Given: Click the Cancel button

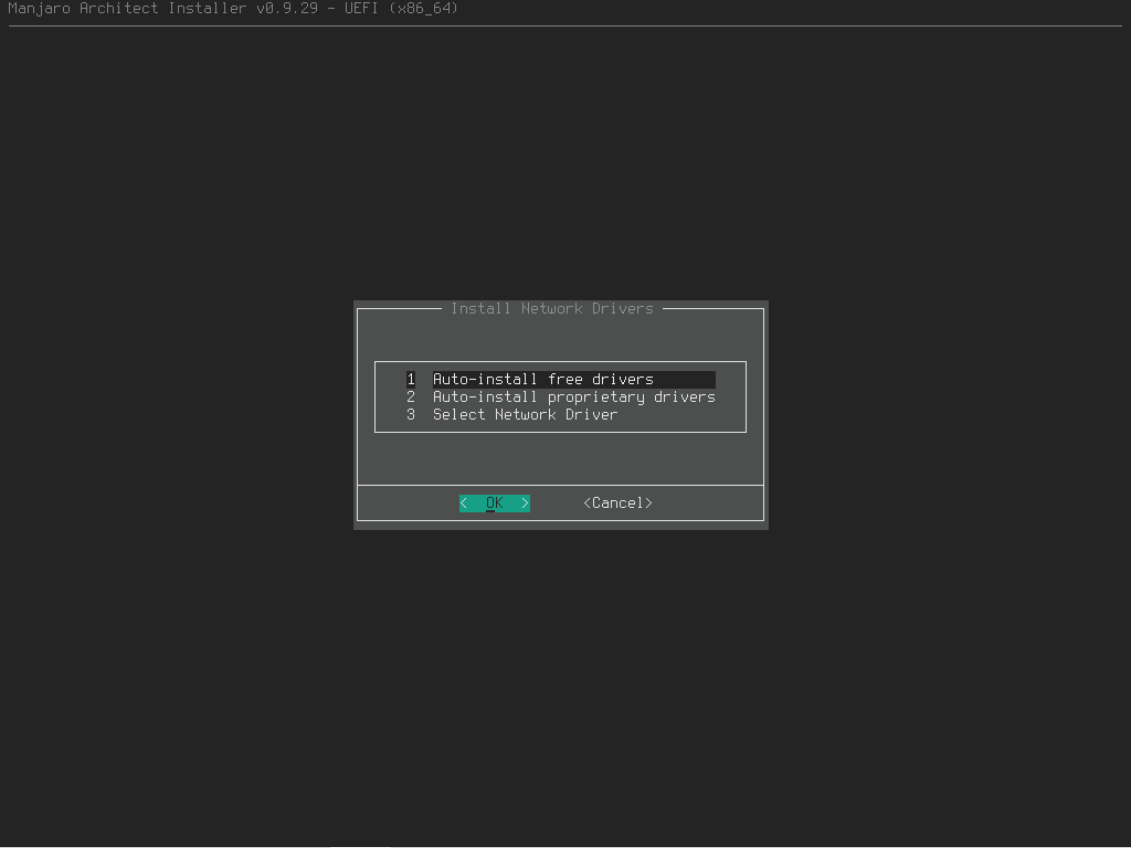Looking at the screenshot, I should 617,503.
